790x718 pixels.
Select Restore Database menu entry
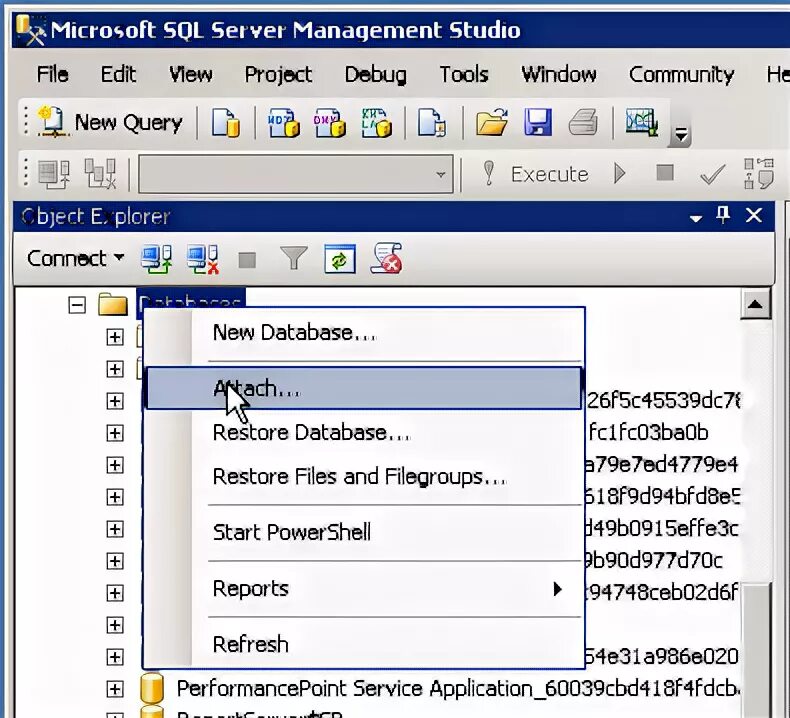tap(364, 433)
